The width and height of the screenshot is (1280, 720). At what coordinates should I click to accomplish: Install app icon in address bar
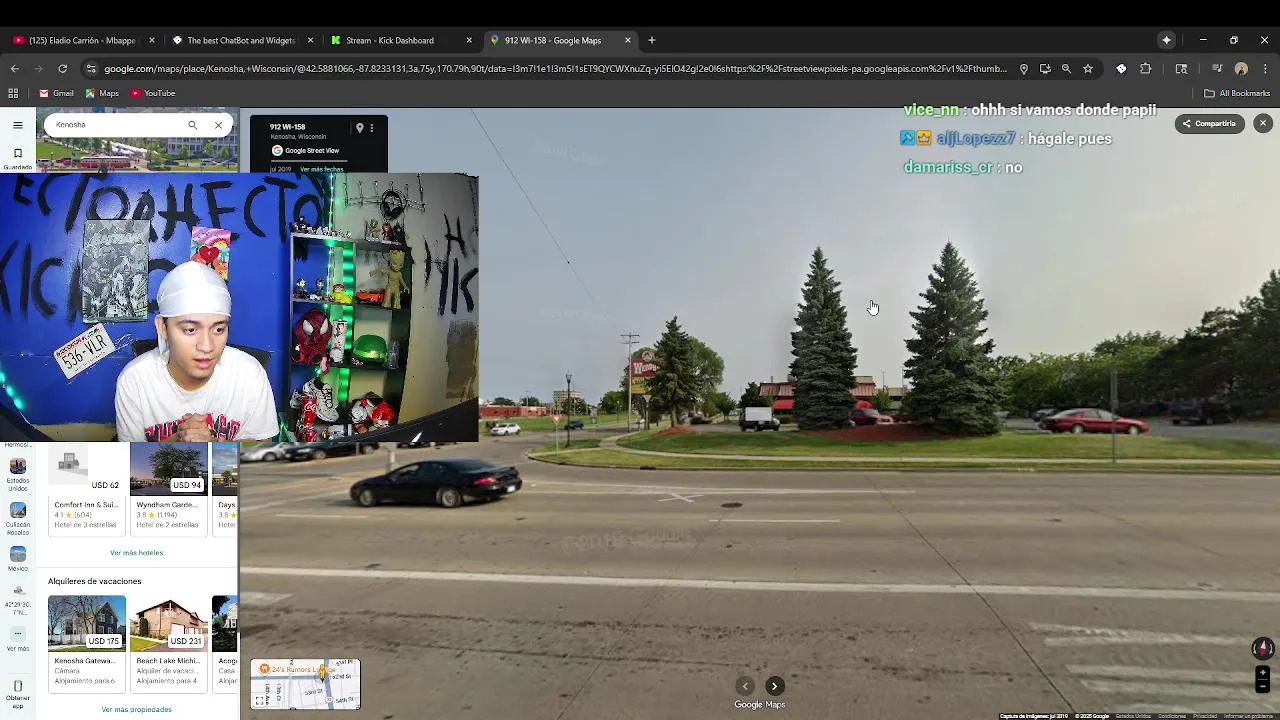(x=1045, y=69)
